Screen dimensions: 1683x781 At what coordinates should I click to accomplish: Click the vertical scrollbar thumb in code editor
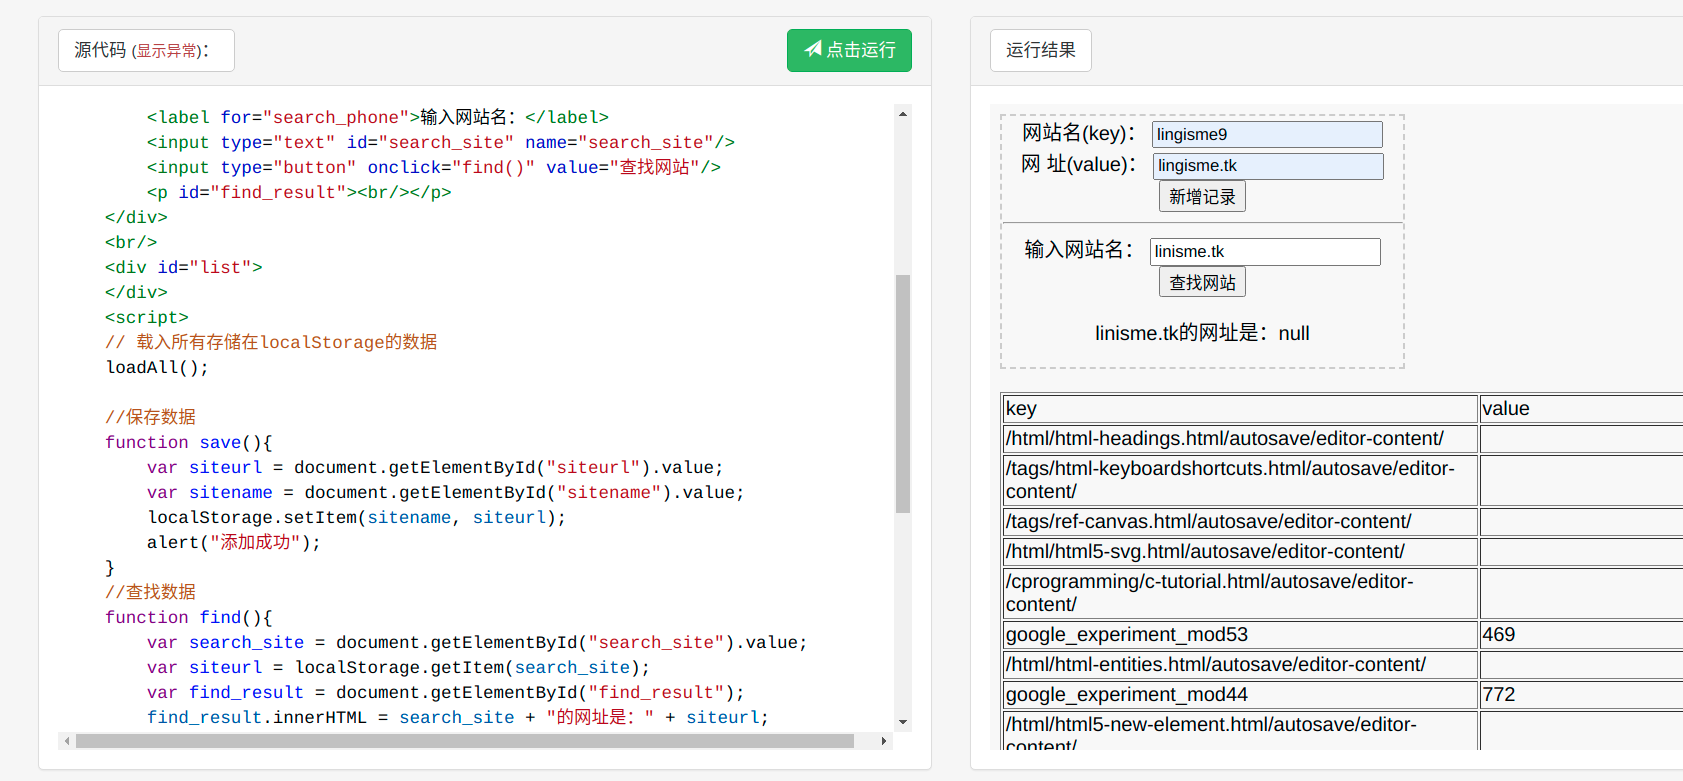(x=903, y=393)
